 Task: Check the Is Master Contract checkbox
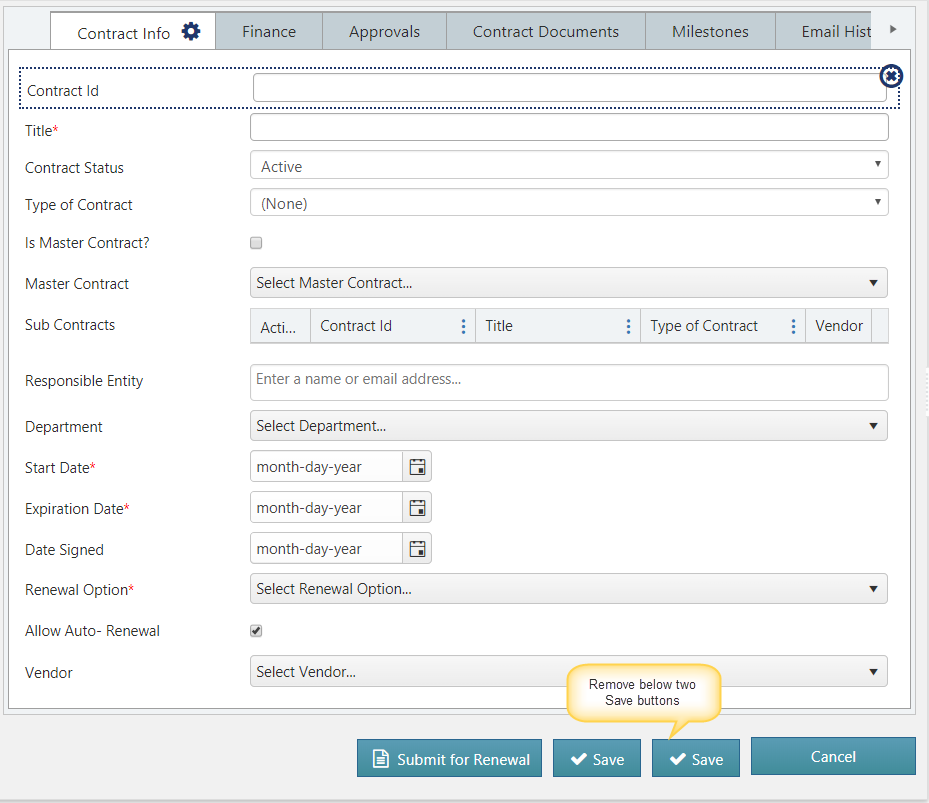pyautogui.click(x=256, y=243)
